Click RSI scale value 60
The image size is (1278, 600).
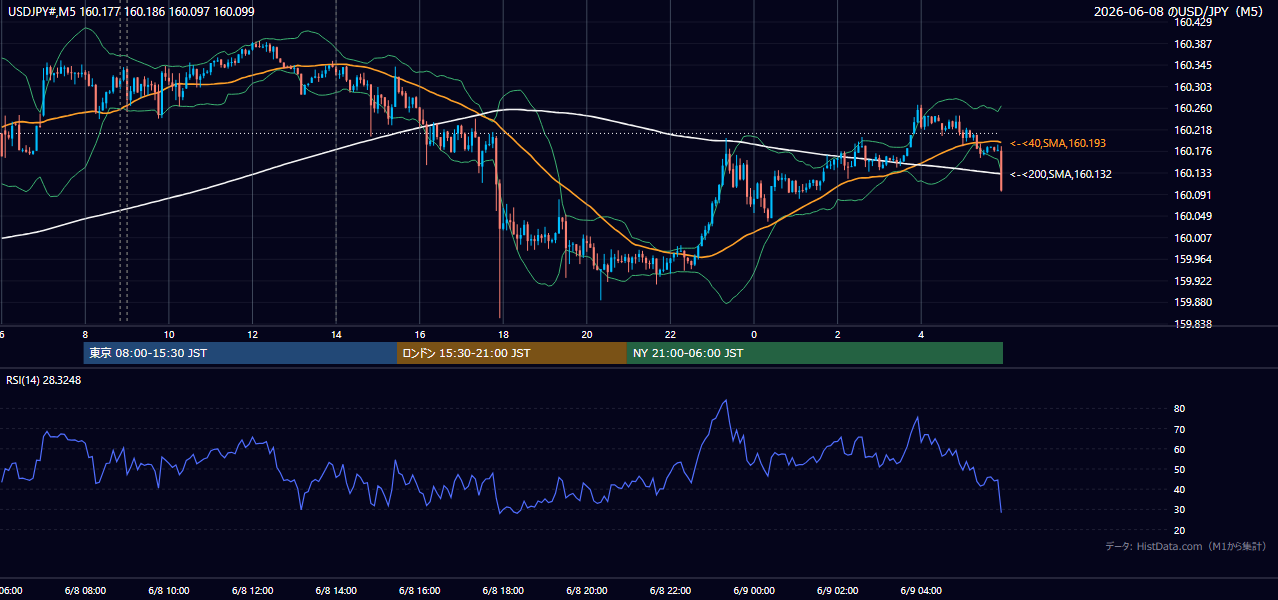(x=1180, y=449)
